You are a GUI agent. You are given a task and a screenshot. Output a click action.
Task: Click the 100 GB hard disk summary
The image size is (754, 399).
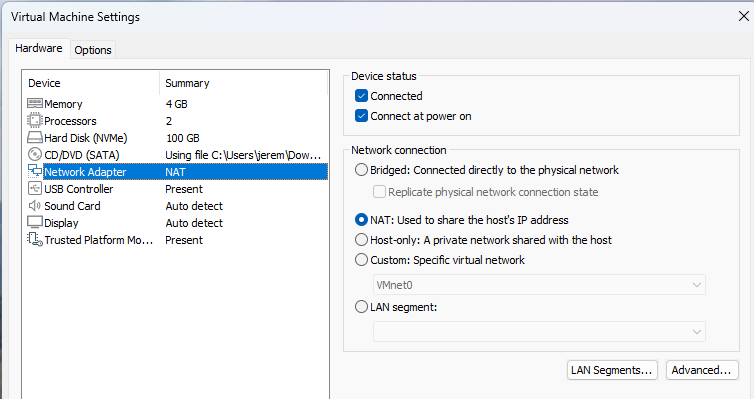pyautogui.click(x=183, y=138)
